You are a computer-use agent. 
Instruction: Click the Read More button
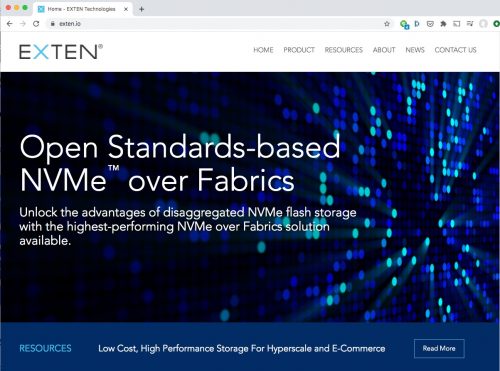(x=439, y=349)
